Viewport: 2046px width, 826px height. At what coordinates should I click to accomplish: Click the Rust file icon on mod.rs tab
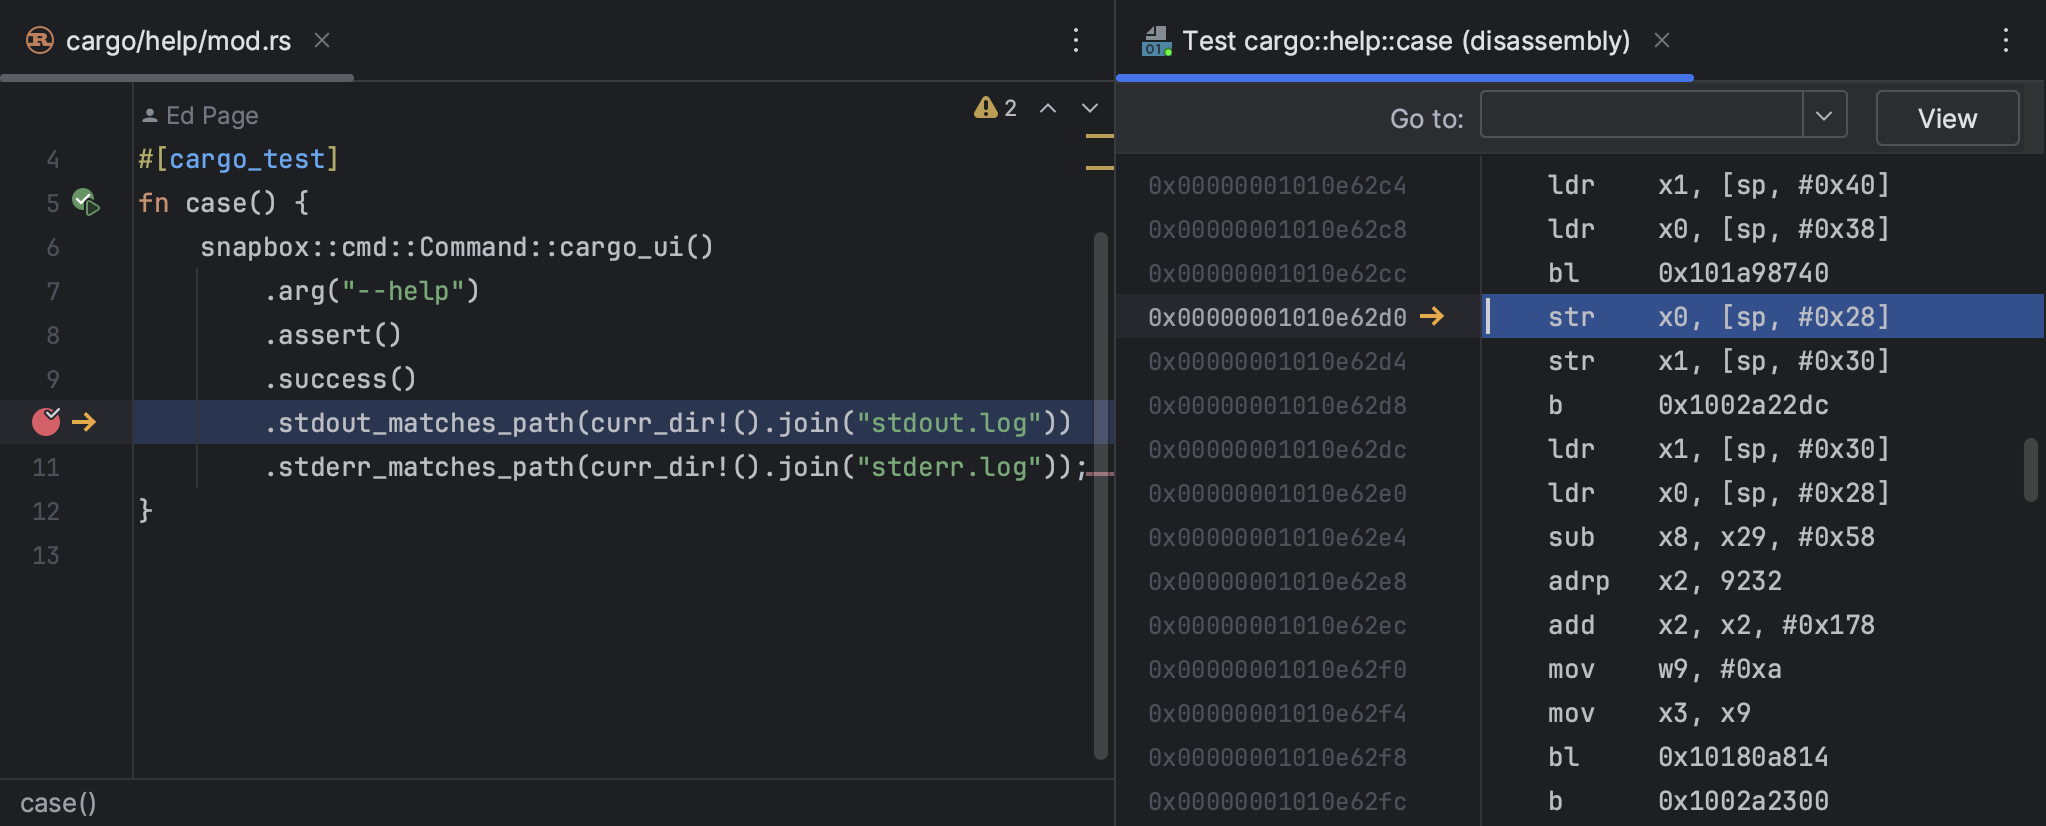coord(40,40)
